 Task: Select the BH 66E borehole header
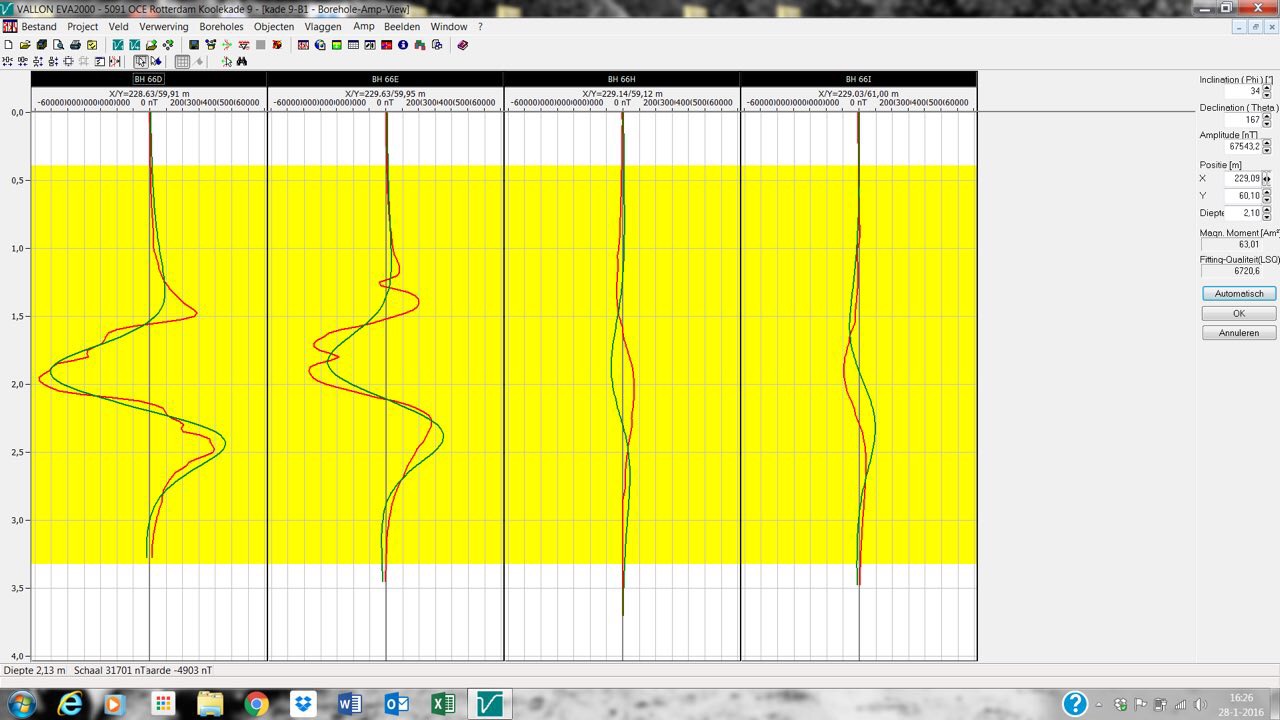point(385,79)
